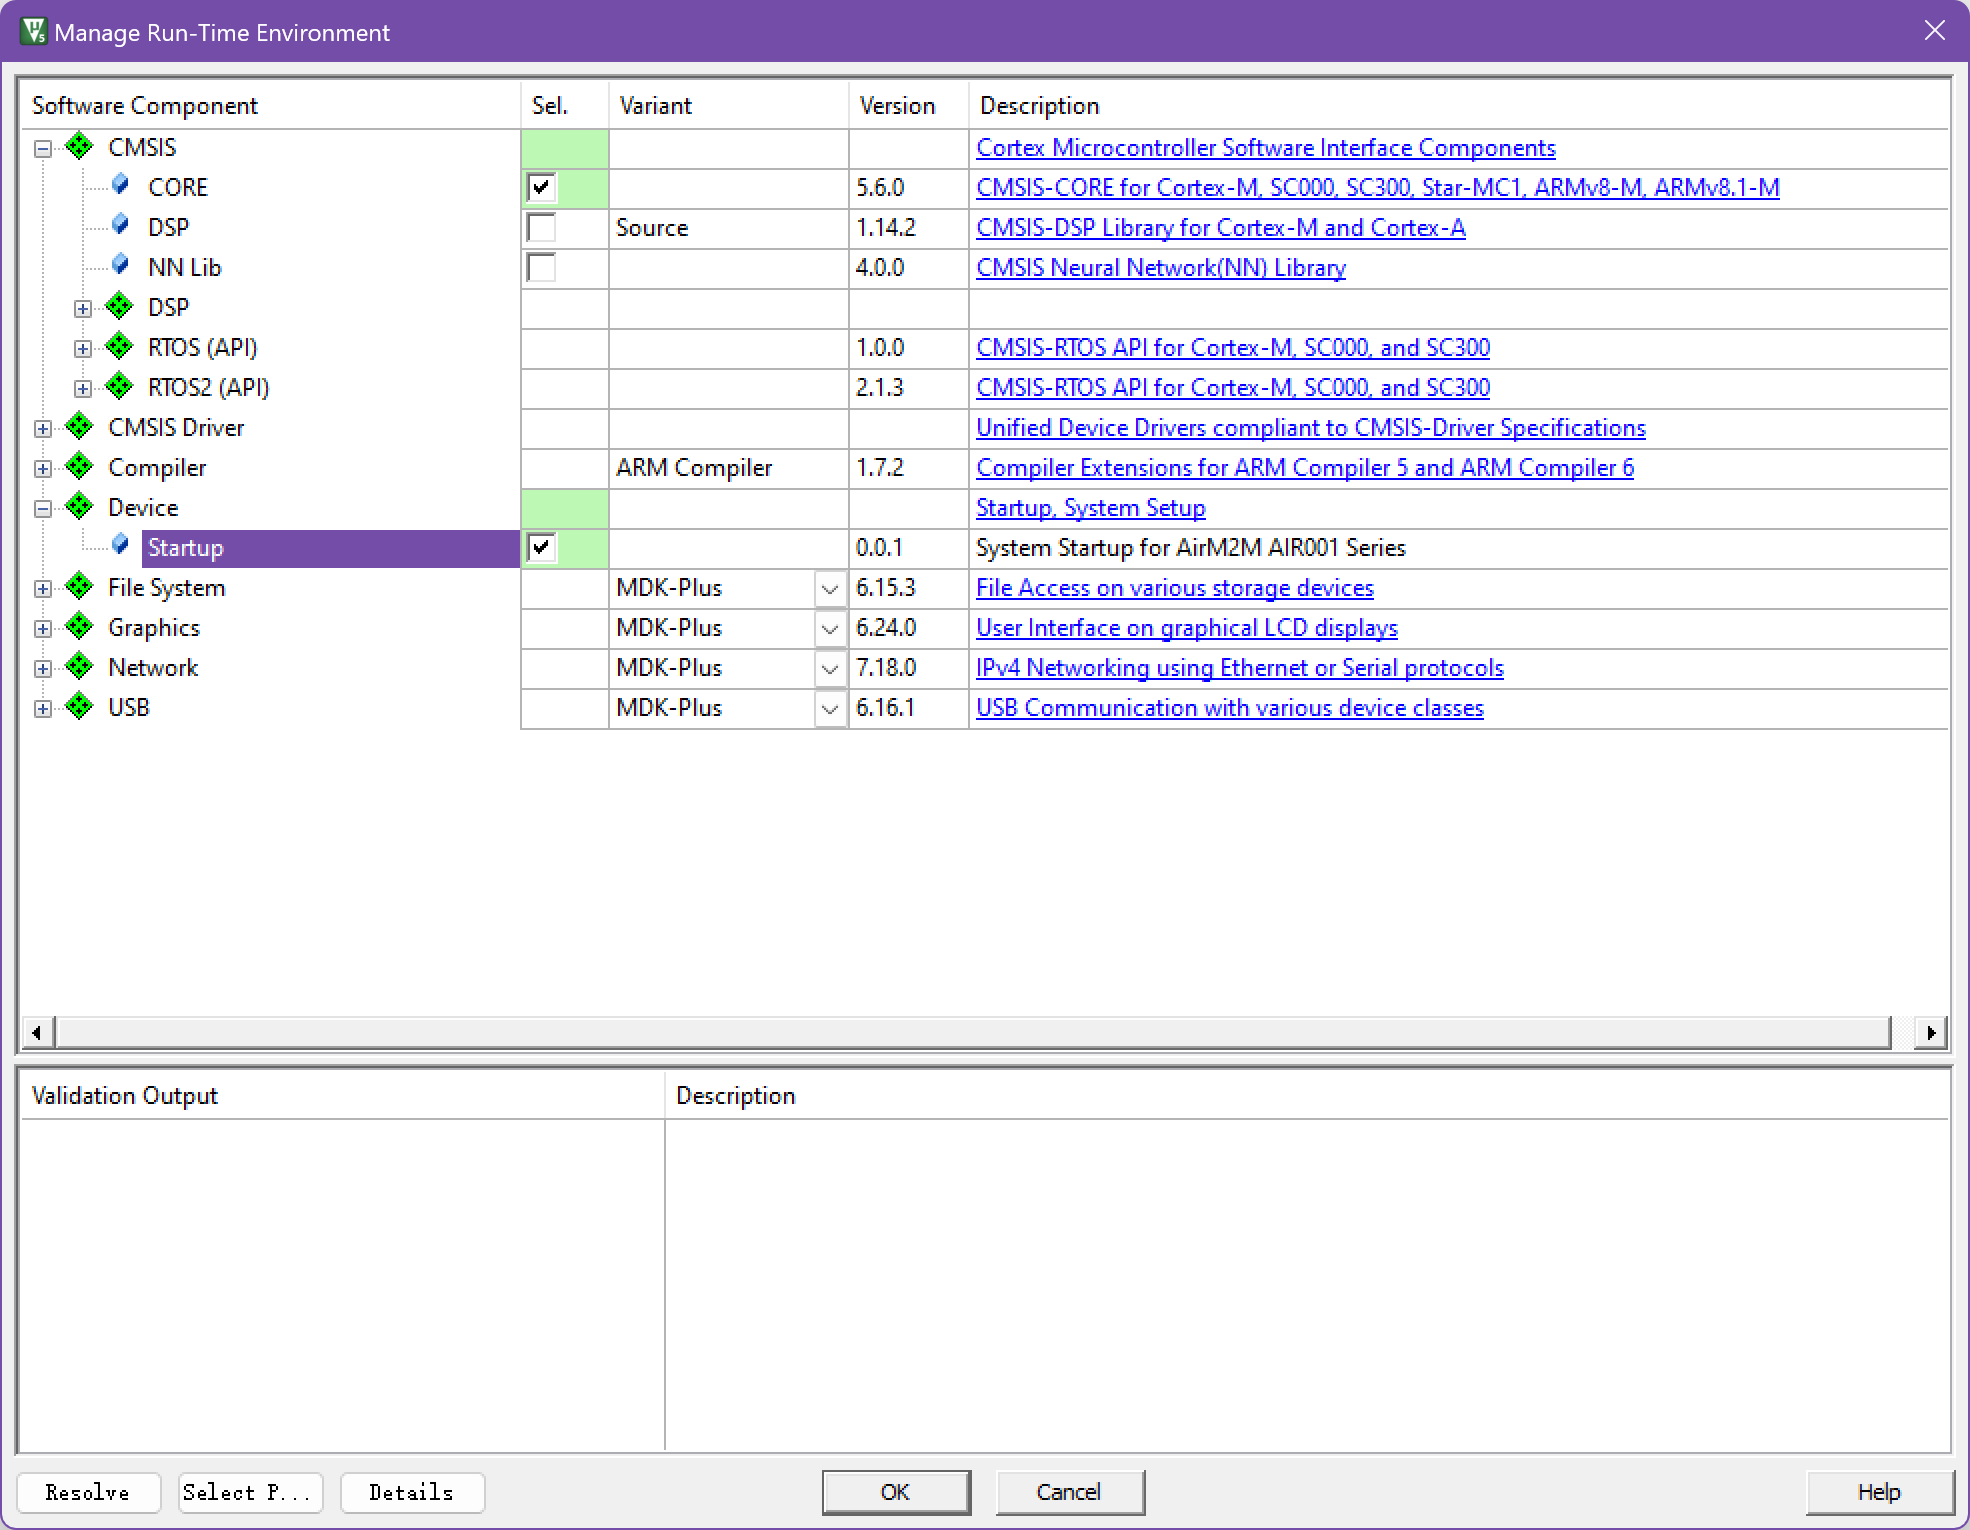This screenshot has width=1970, height=1530.
Task: Click the right arrow of horizontal scrollbar
Action: [x=1930, y=1031]
